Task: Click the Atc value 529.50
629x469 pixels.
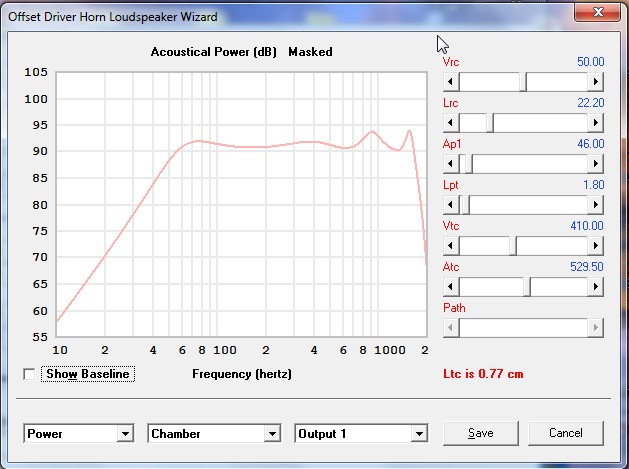Action: (x=587, y=266)
